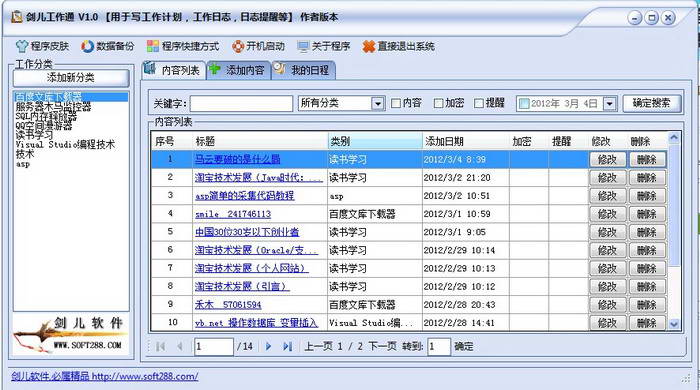
Task: Click 修改 button in row 1
Action: tap(607, 159)
